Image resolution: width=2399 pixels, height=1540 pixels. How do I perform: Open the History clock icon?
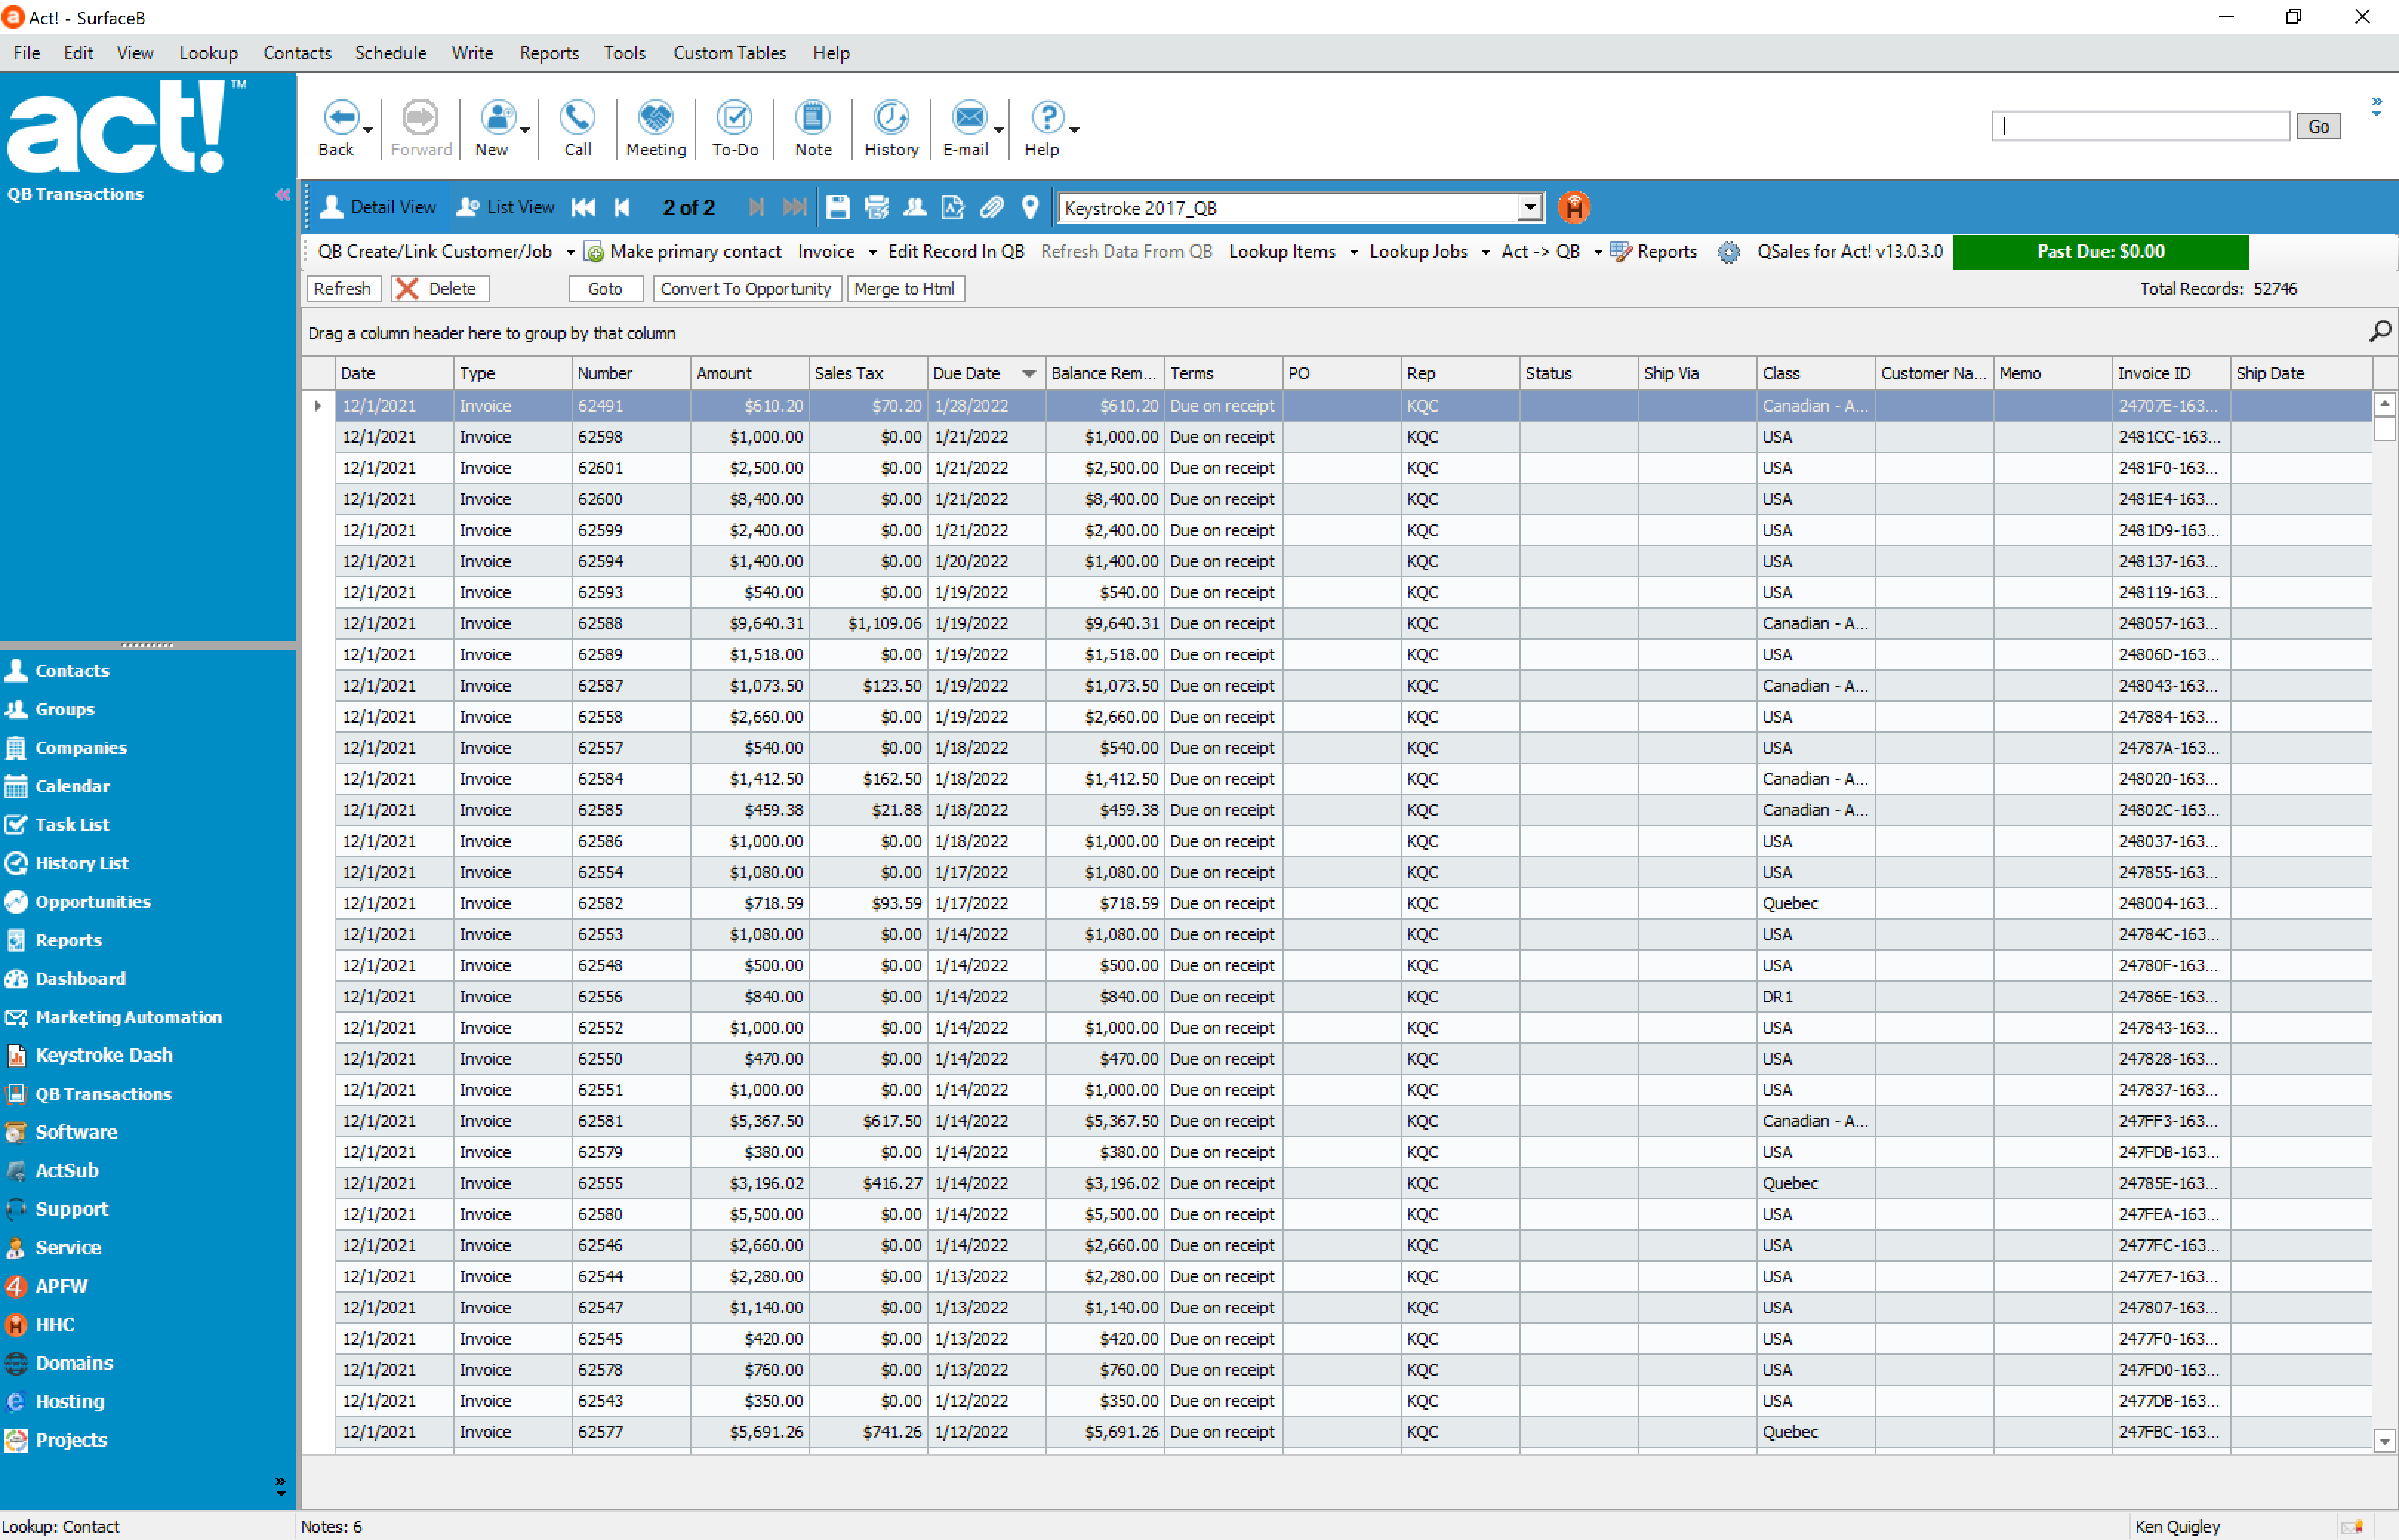[891, 118]
